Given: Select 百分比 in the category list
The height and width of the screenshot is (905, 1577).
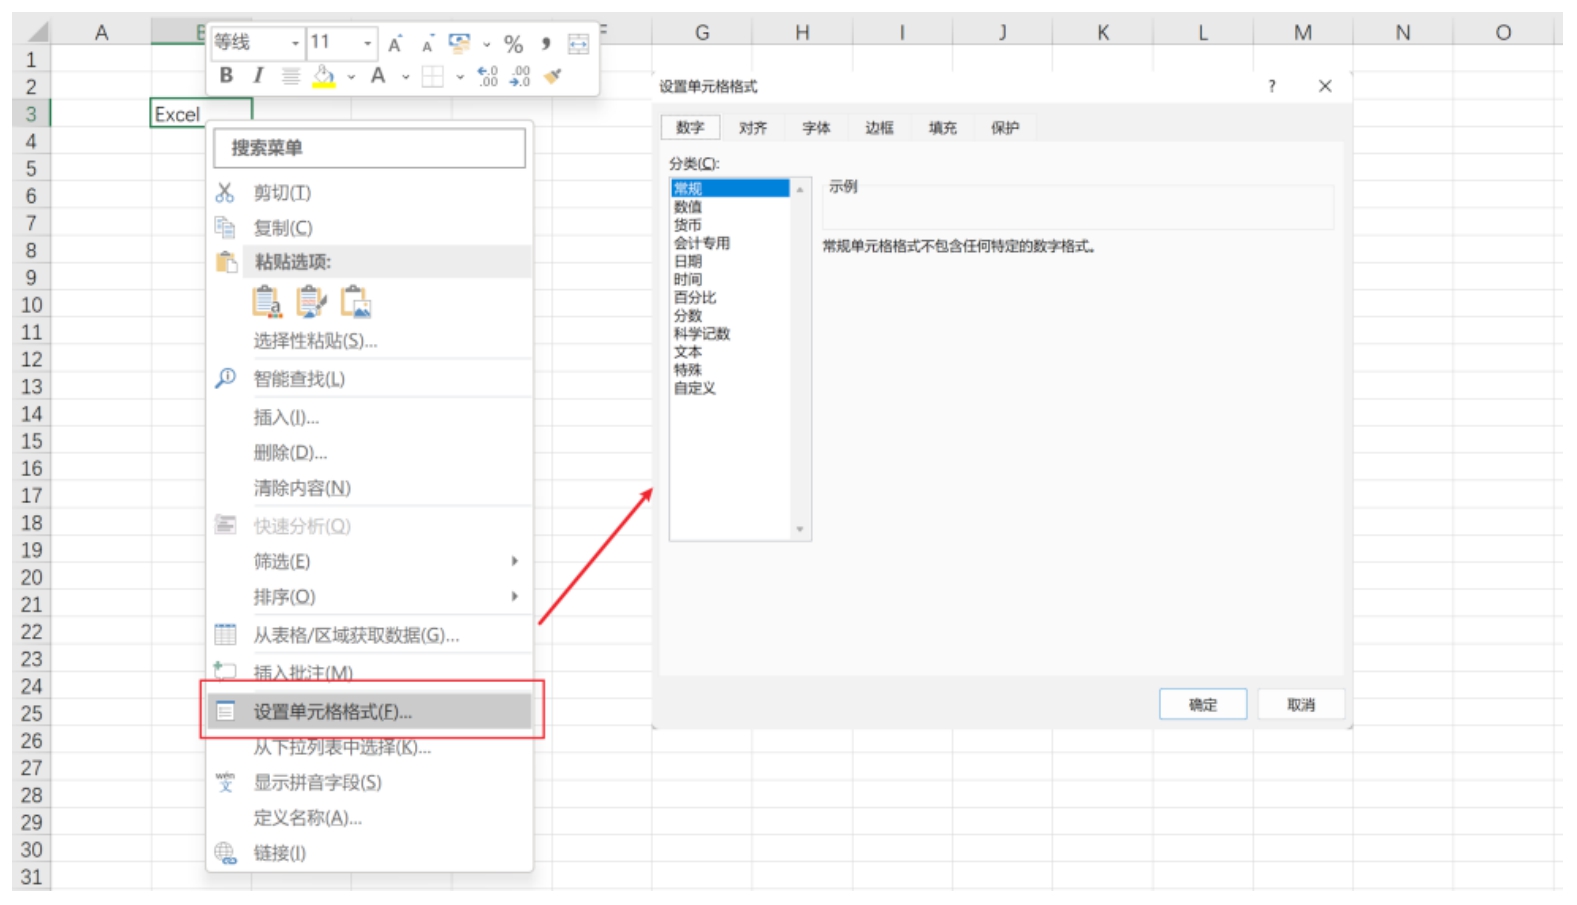Looking at the screenshot, I should (694, 297).
